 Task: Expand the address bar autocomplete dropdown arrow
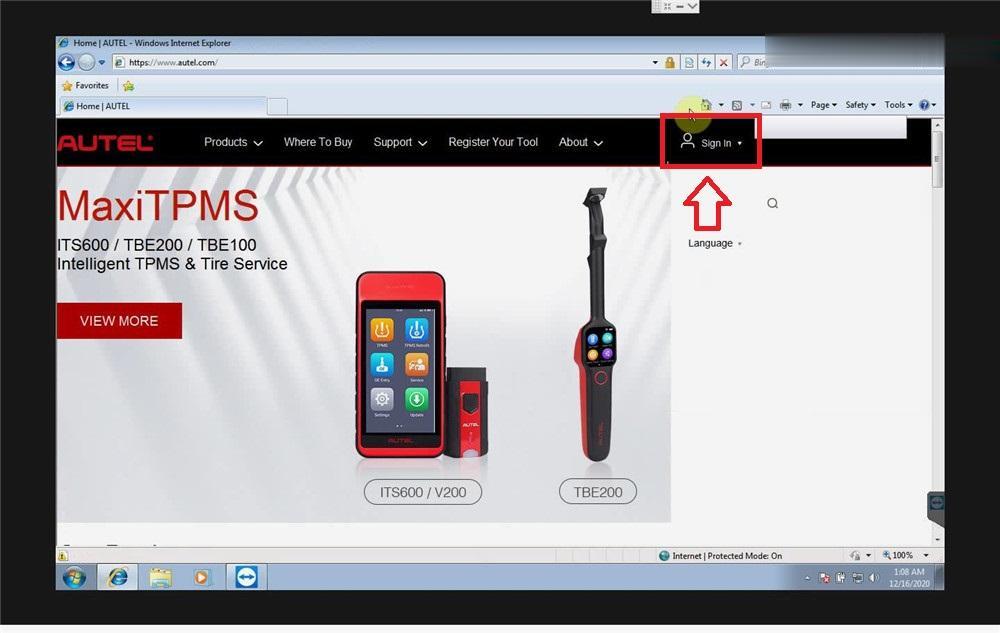655,62
